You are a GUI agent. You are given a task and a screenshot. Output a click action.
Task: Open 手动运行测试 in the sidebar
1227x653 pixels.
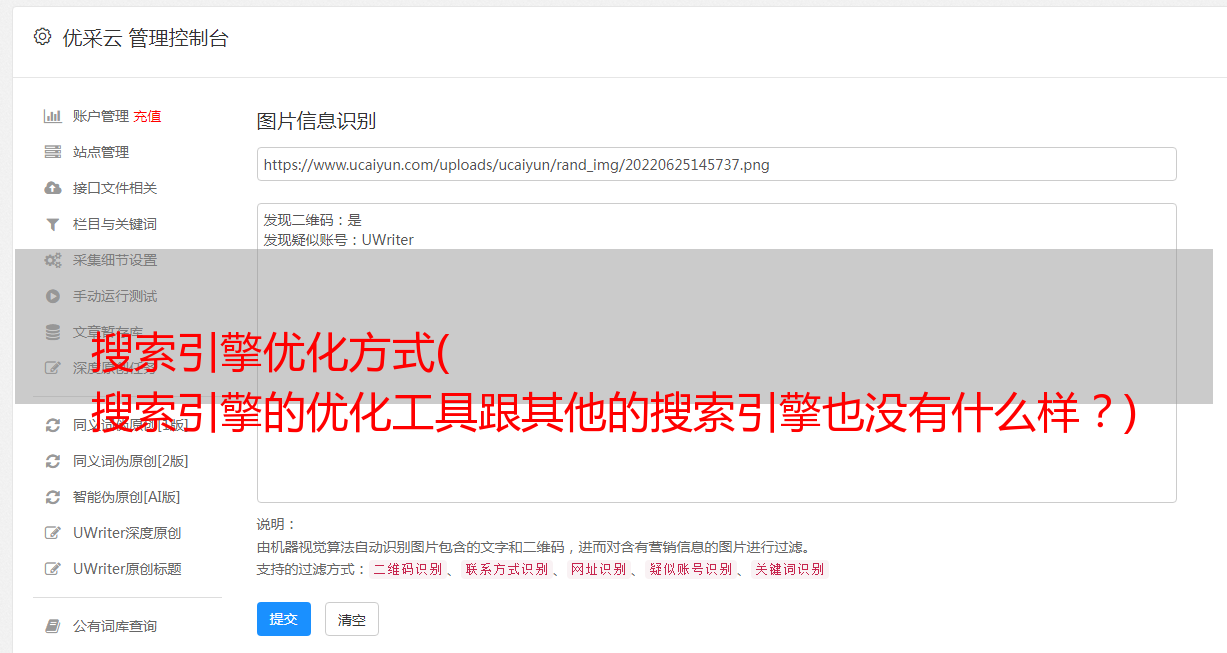tap(115, 296)
